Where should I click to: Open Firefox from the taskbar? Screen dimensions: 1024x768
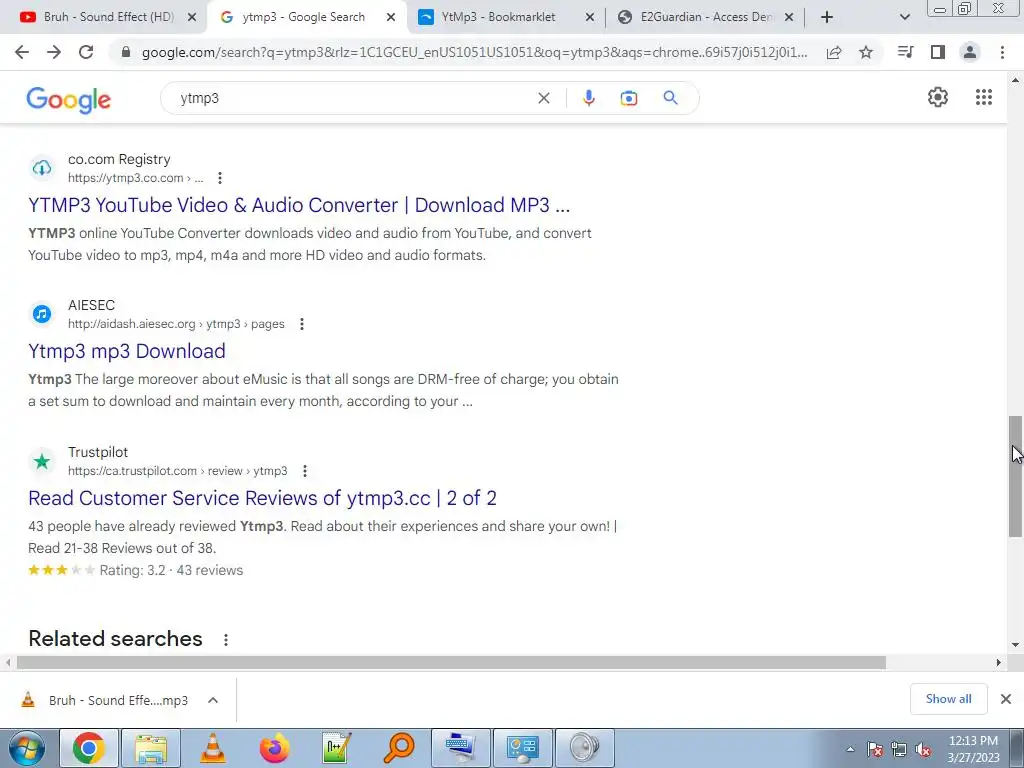pyautogui.click(x=274, y=748)
